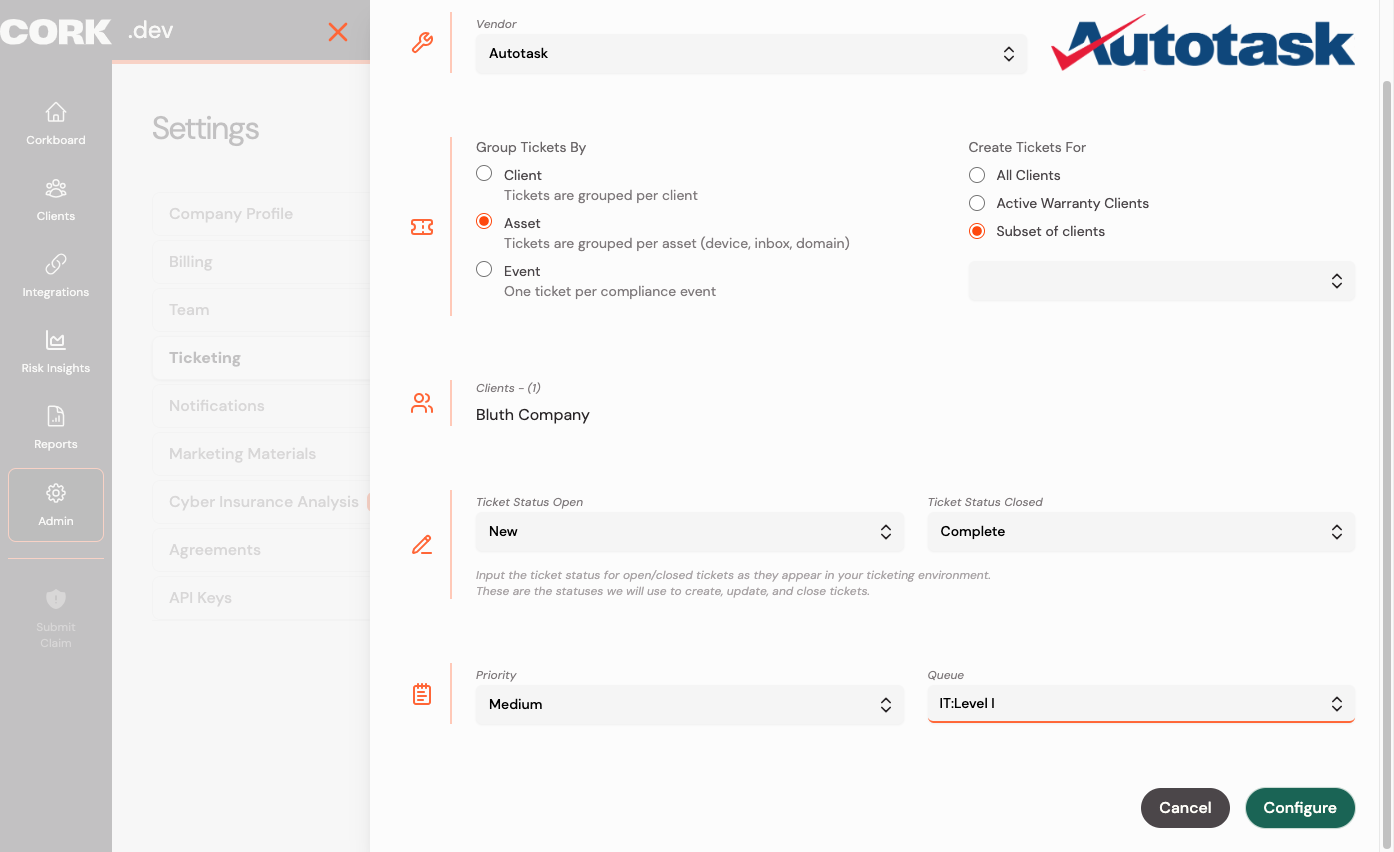The height and width of the screenshot is (852, 1394).
Task: Switch to Team settings section
Action: pyautogui.click(x=261, y=310)
